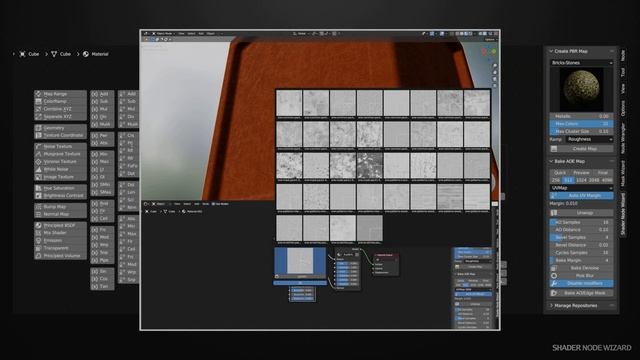Add a Principled BSDF shader

(60, 225)
